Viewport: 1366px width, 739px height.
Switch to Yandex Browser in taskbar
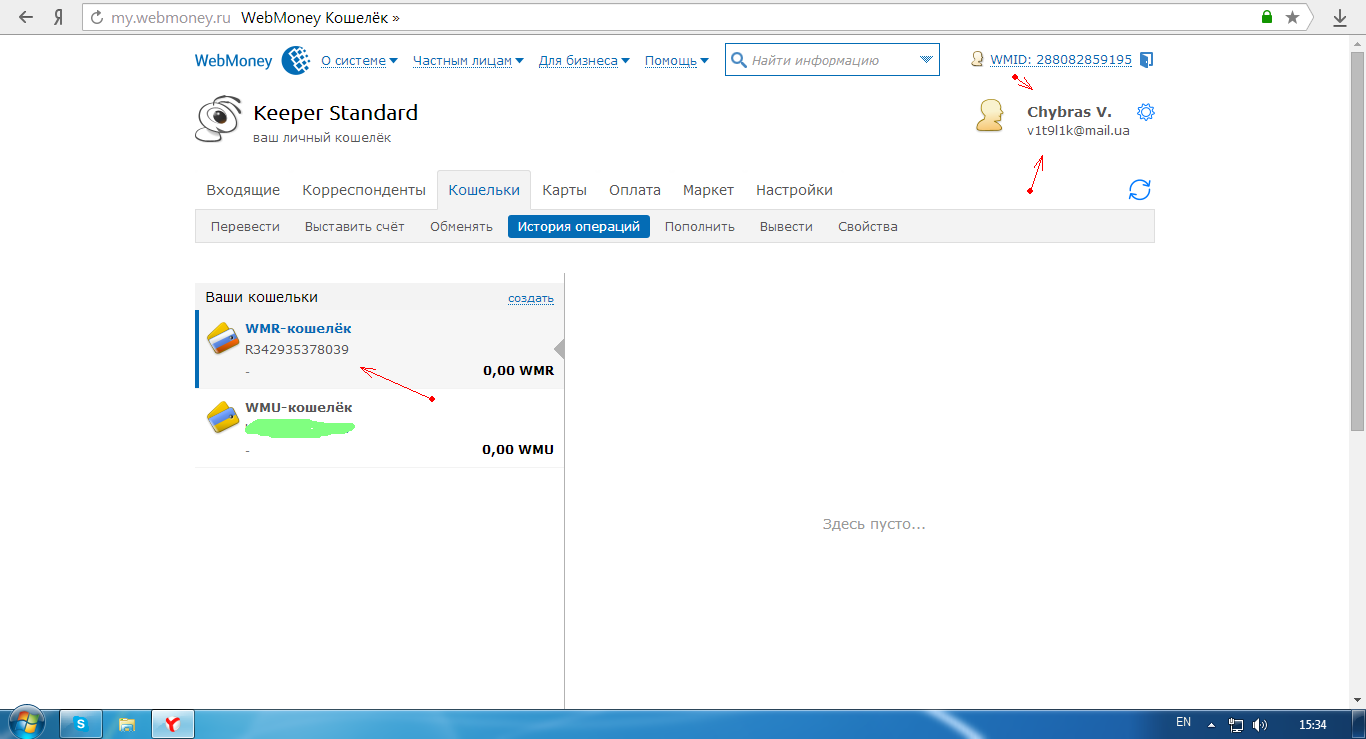click(x=172, y=723)
